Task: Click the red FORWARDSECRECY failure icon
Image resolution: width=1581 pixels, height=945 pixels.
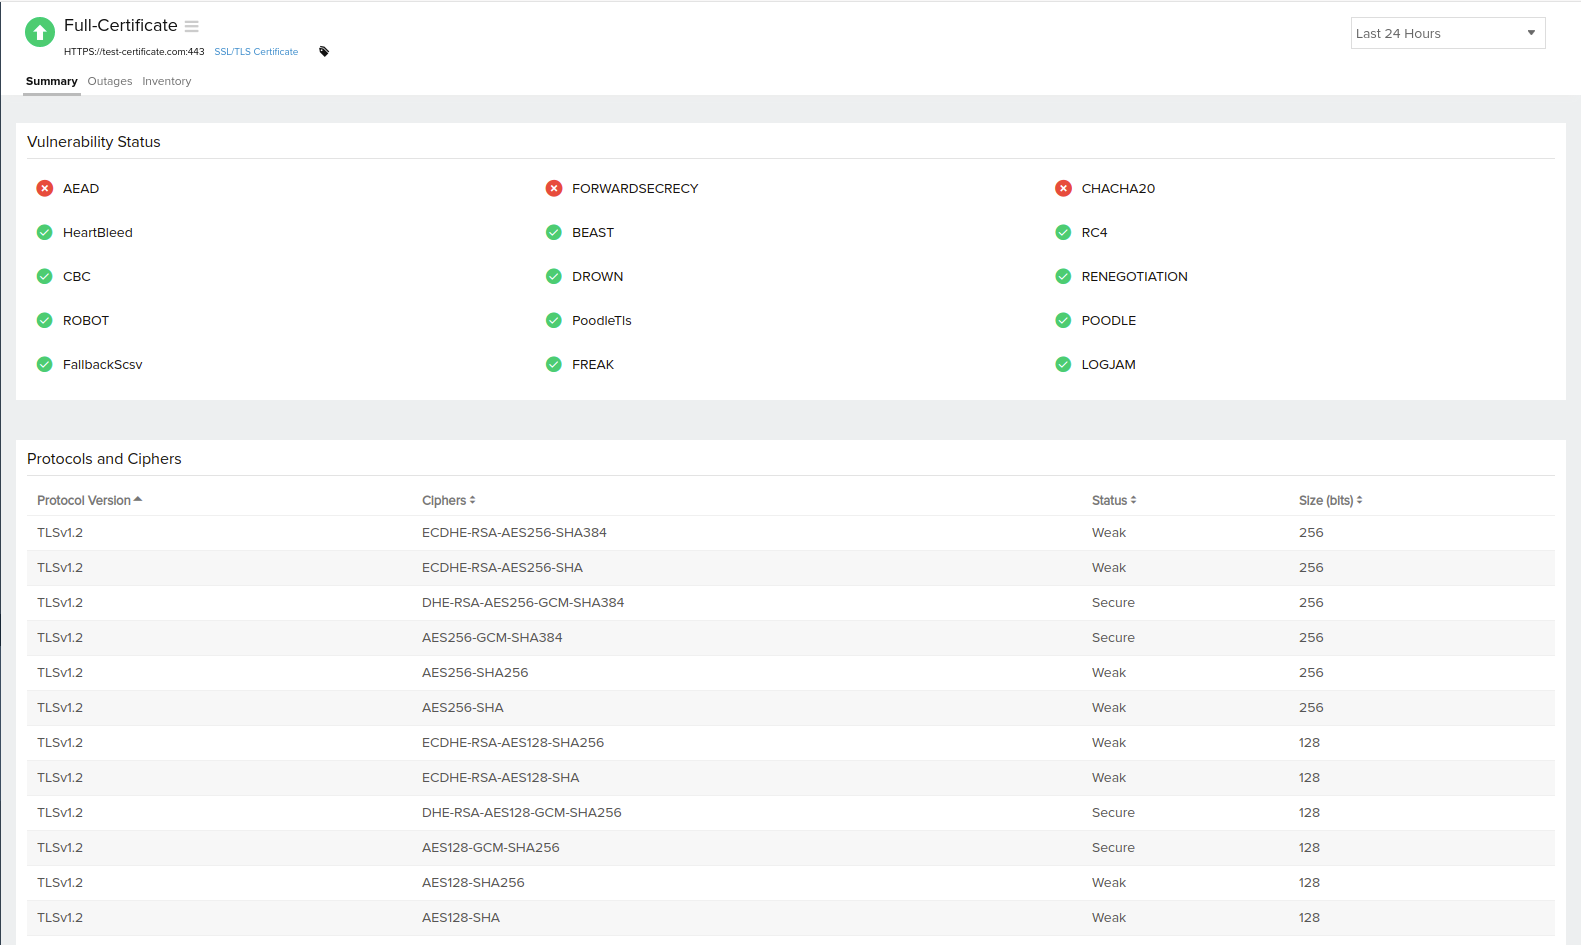Action: (x=554, y=188)
